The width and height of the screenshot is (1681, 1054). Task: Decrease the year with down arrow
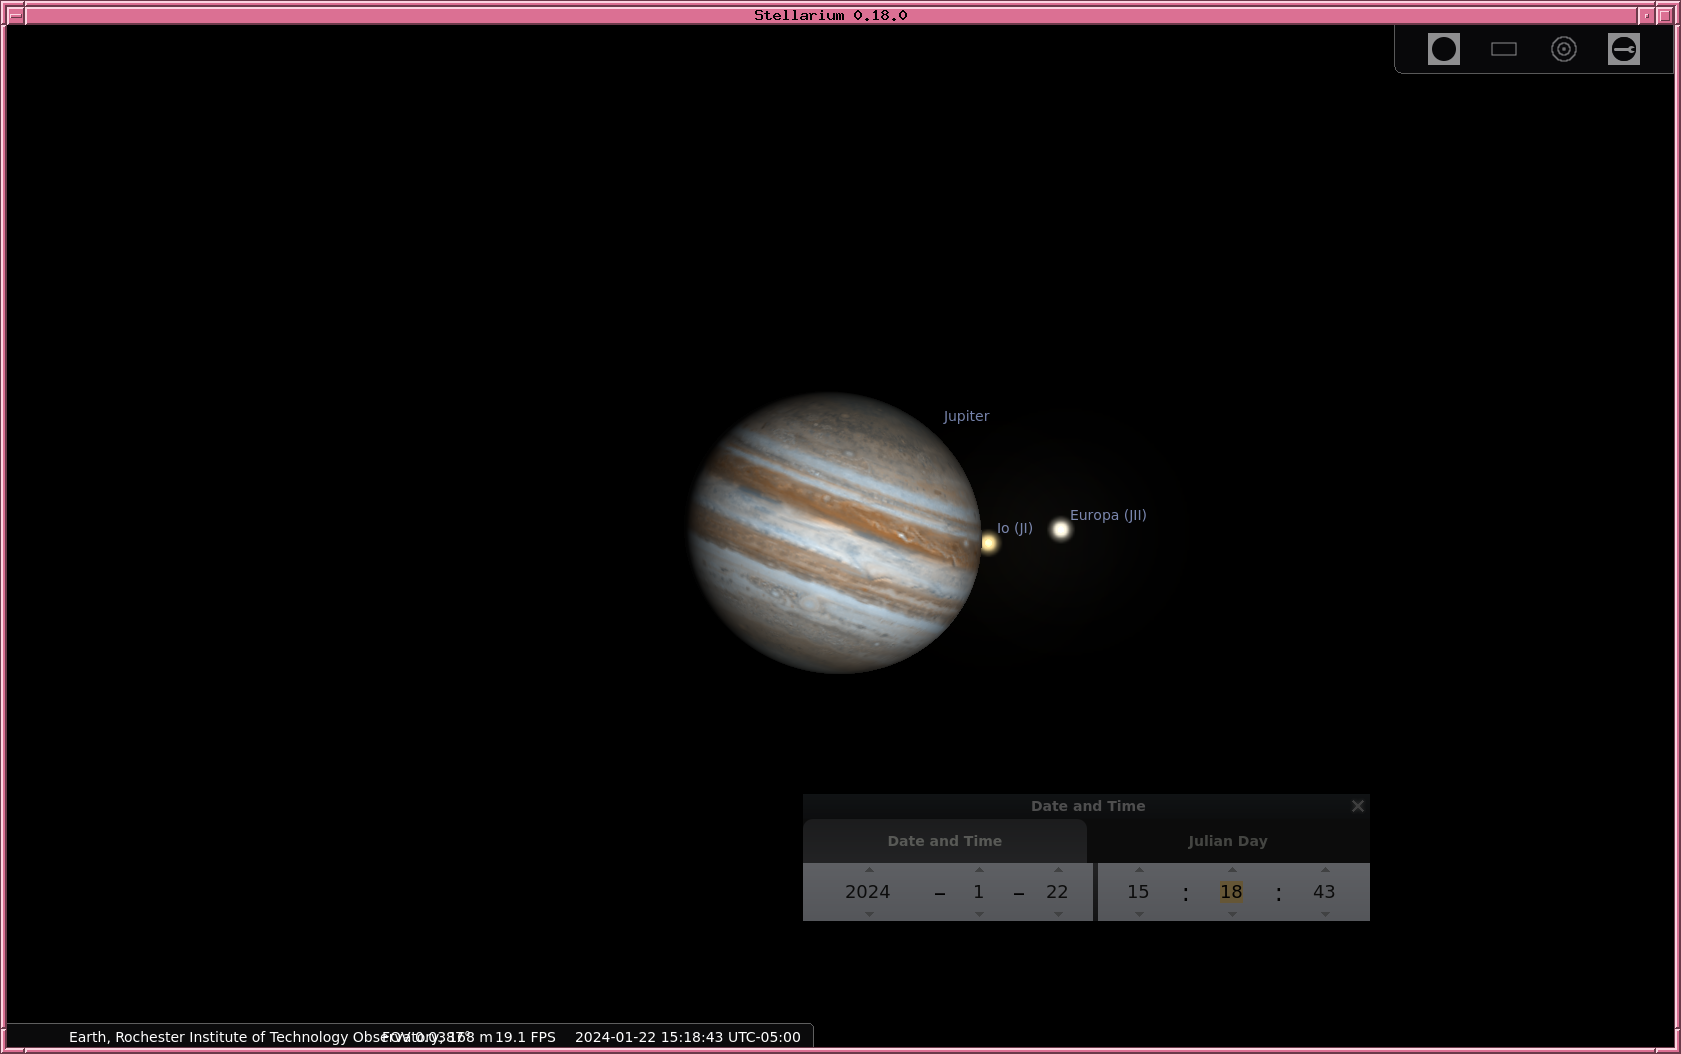869,914
